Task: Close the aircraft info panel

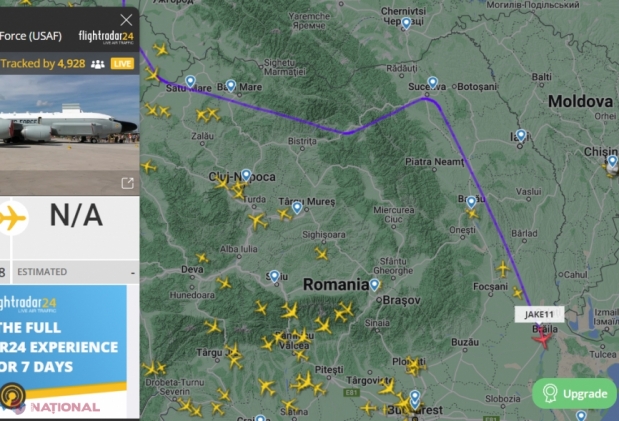Action: [x=126, y=19]
